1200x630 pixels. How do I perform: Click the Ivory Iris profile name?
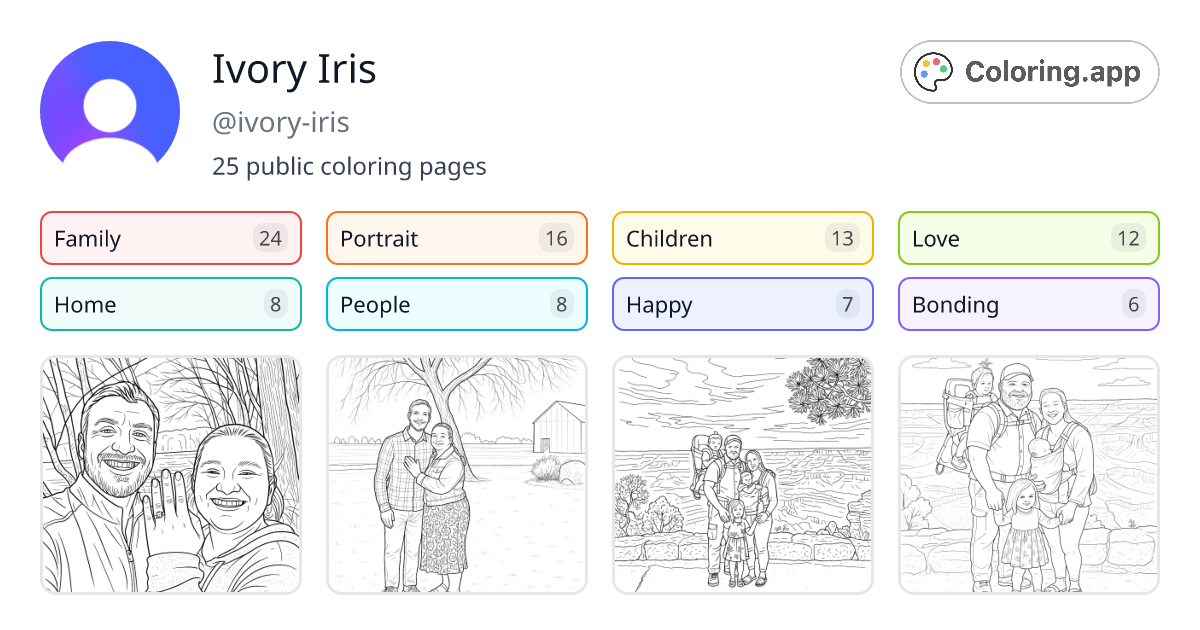tap(293, 69)
